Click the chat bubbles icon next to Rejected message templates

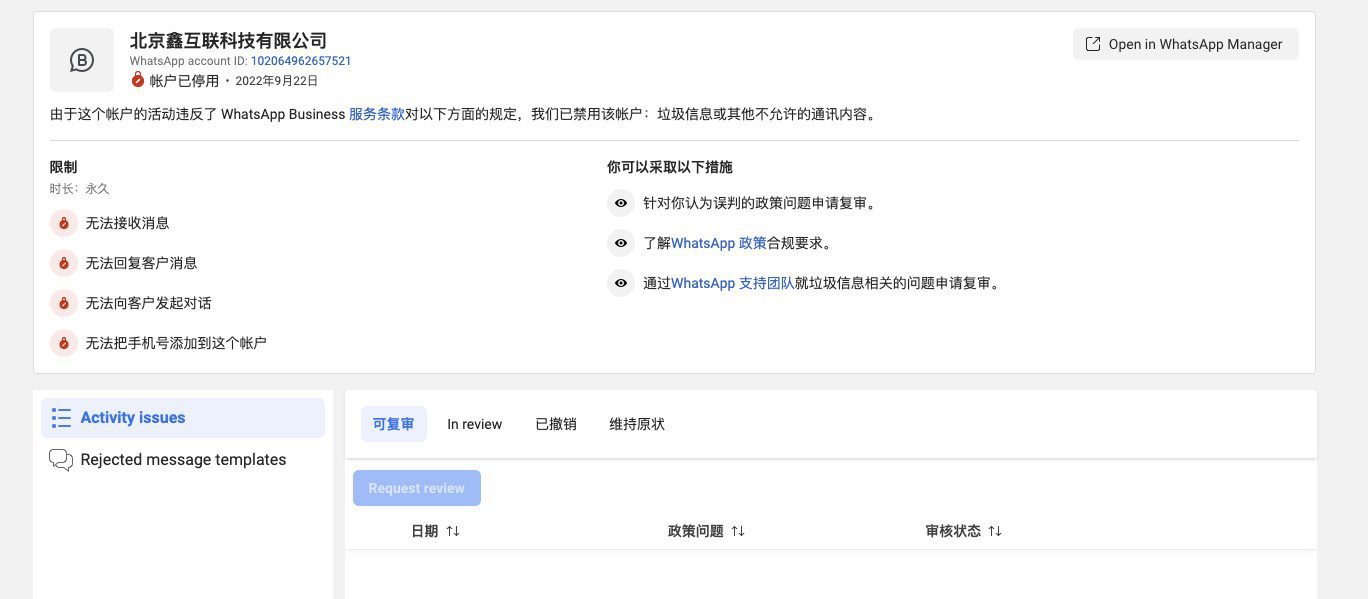click(61, 460)
